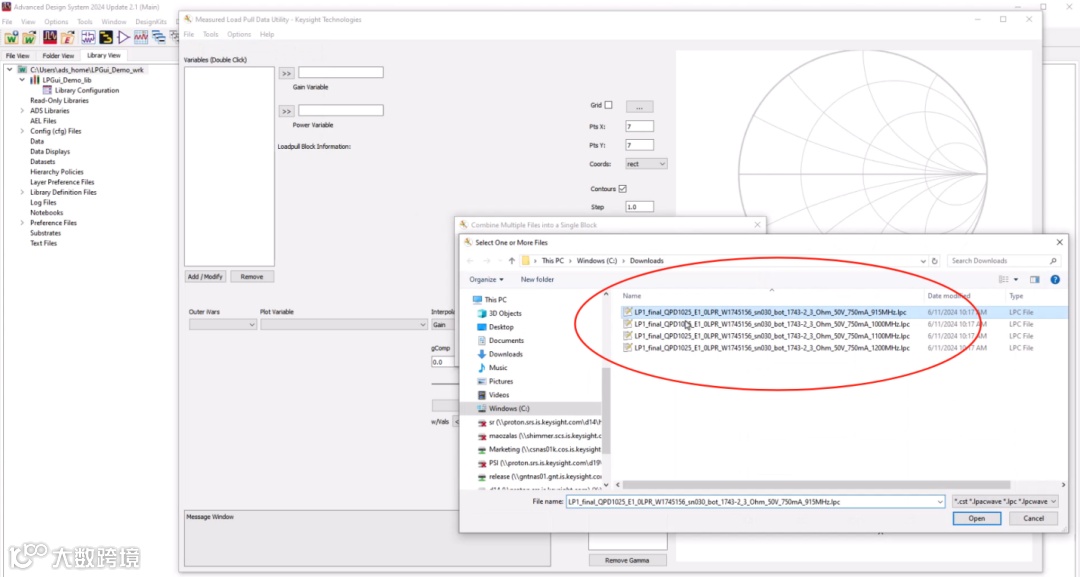The width and height of the screenshot is (1080, 577).
Task: Click the >> button beside Gain Variable
Action: point(286,73)
